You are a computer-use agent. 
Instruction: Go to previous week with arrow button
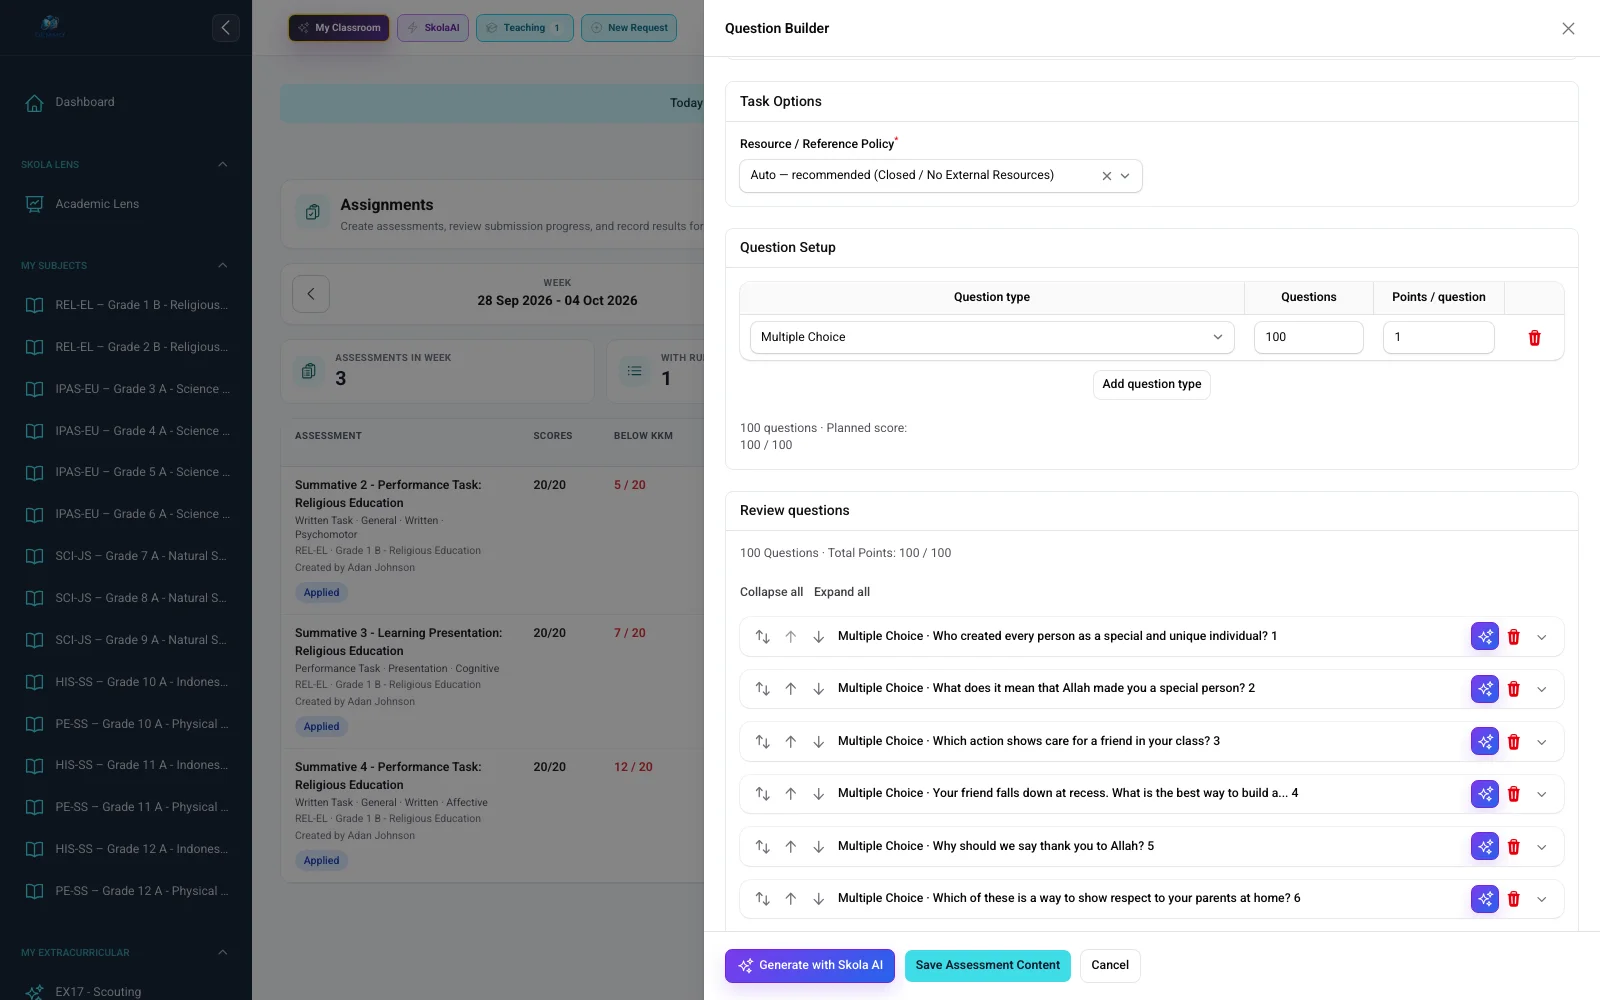coord(311,294)
